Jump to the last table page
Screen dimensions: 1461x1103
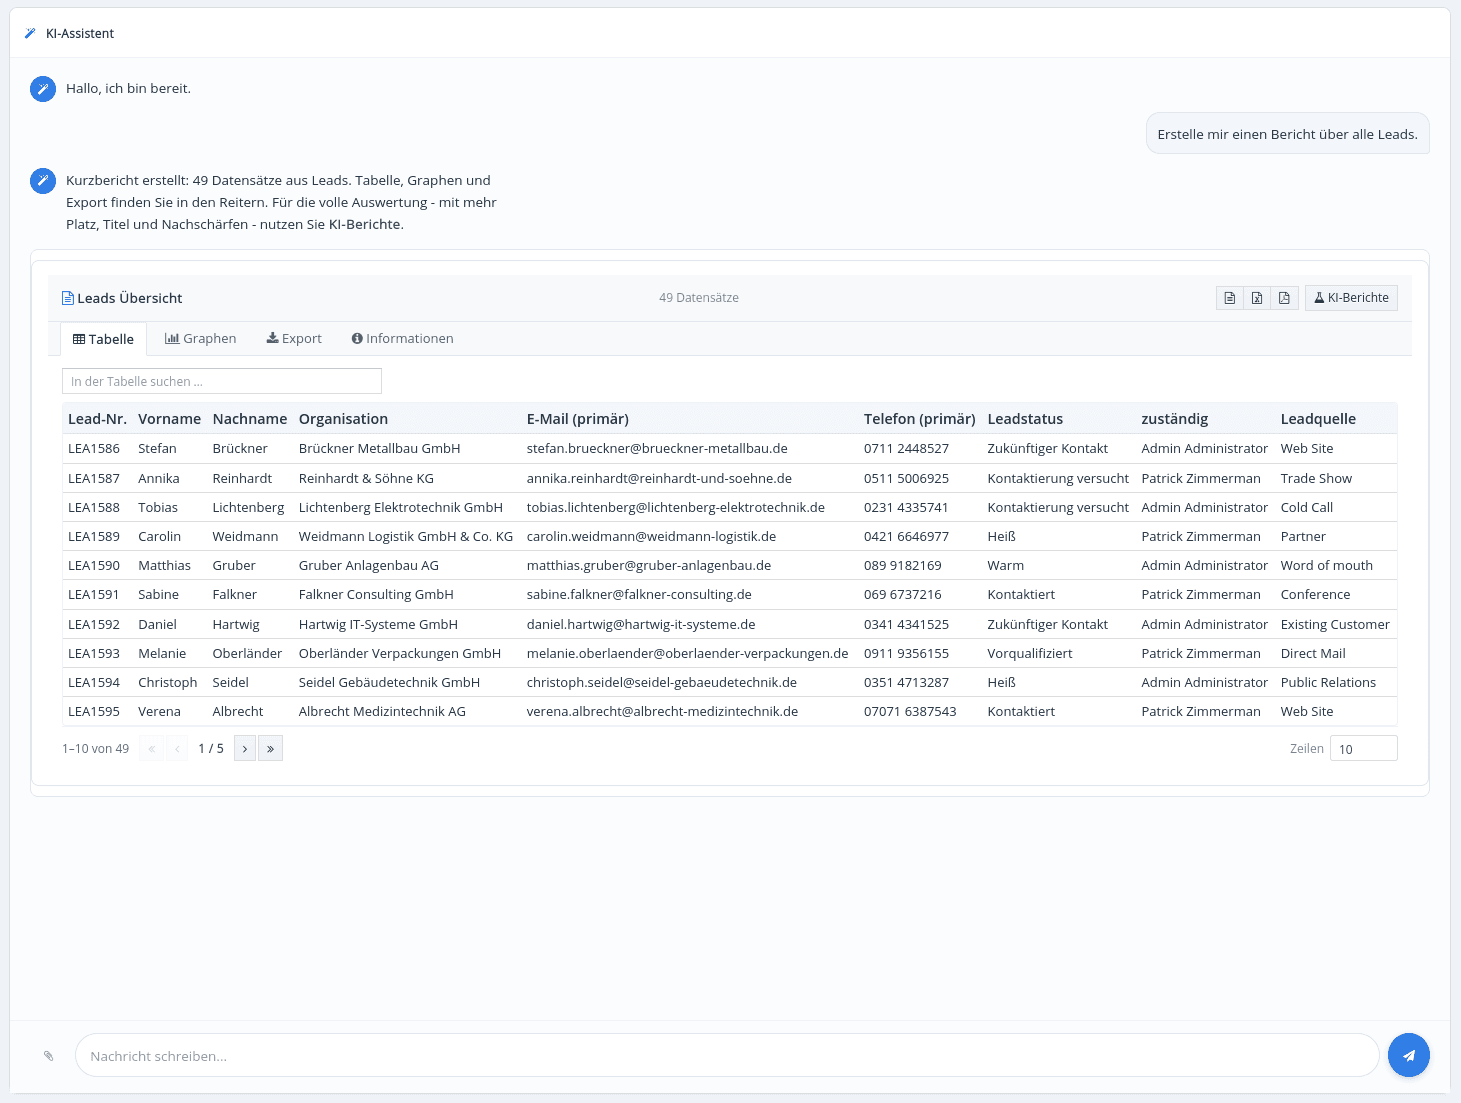pos(270,748)
